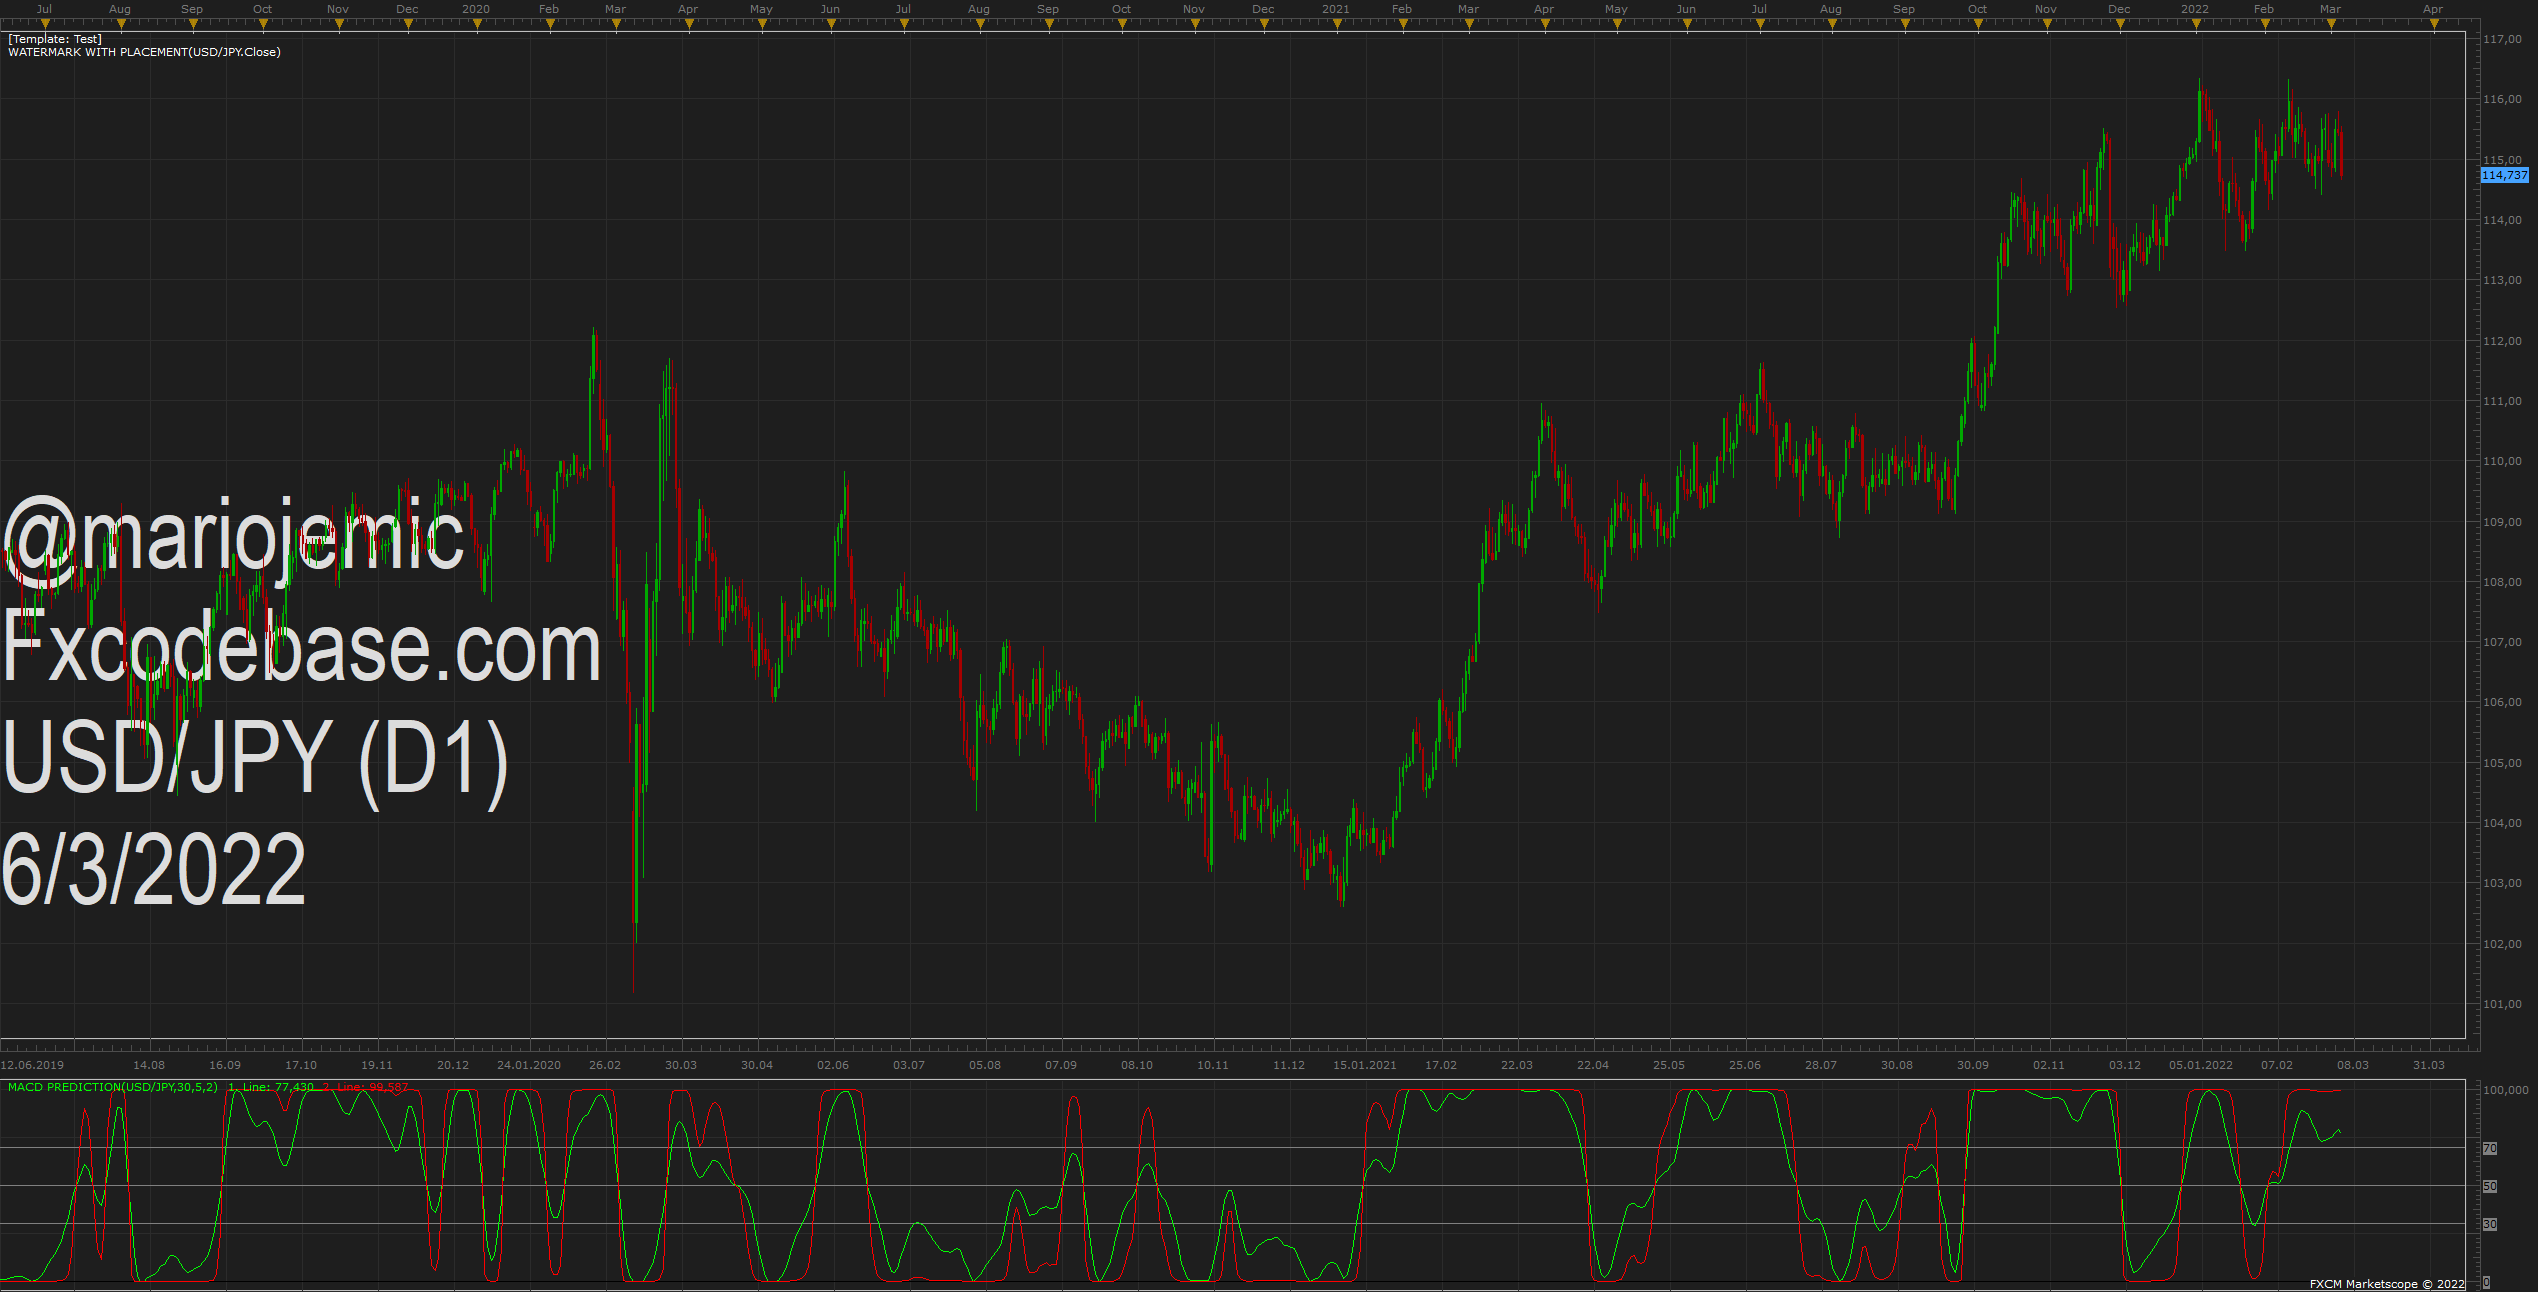The image size is (2538, 1292).
Task: Click the 116,00 price axis label
Action: point(2503,99)
